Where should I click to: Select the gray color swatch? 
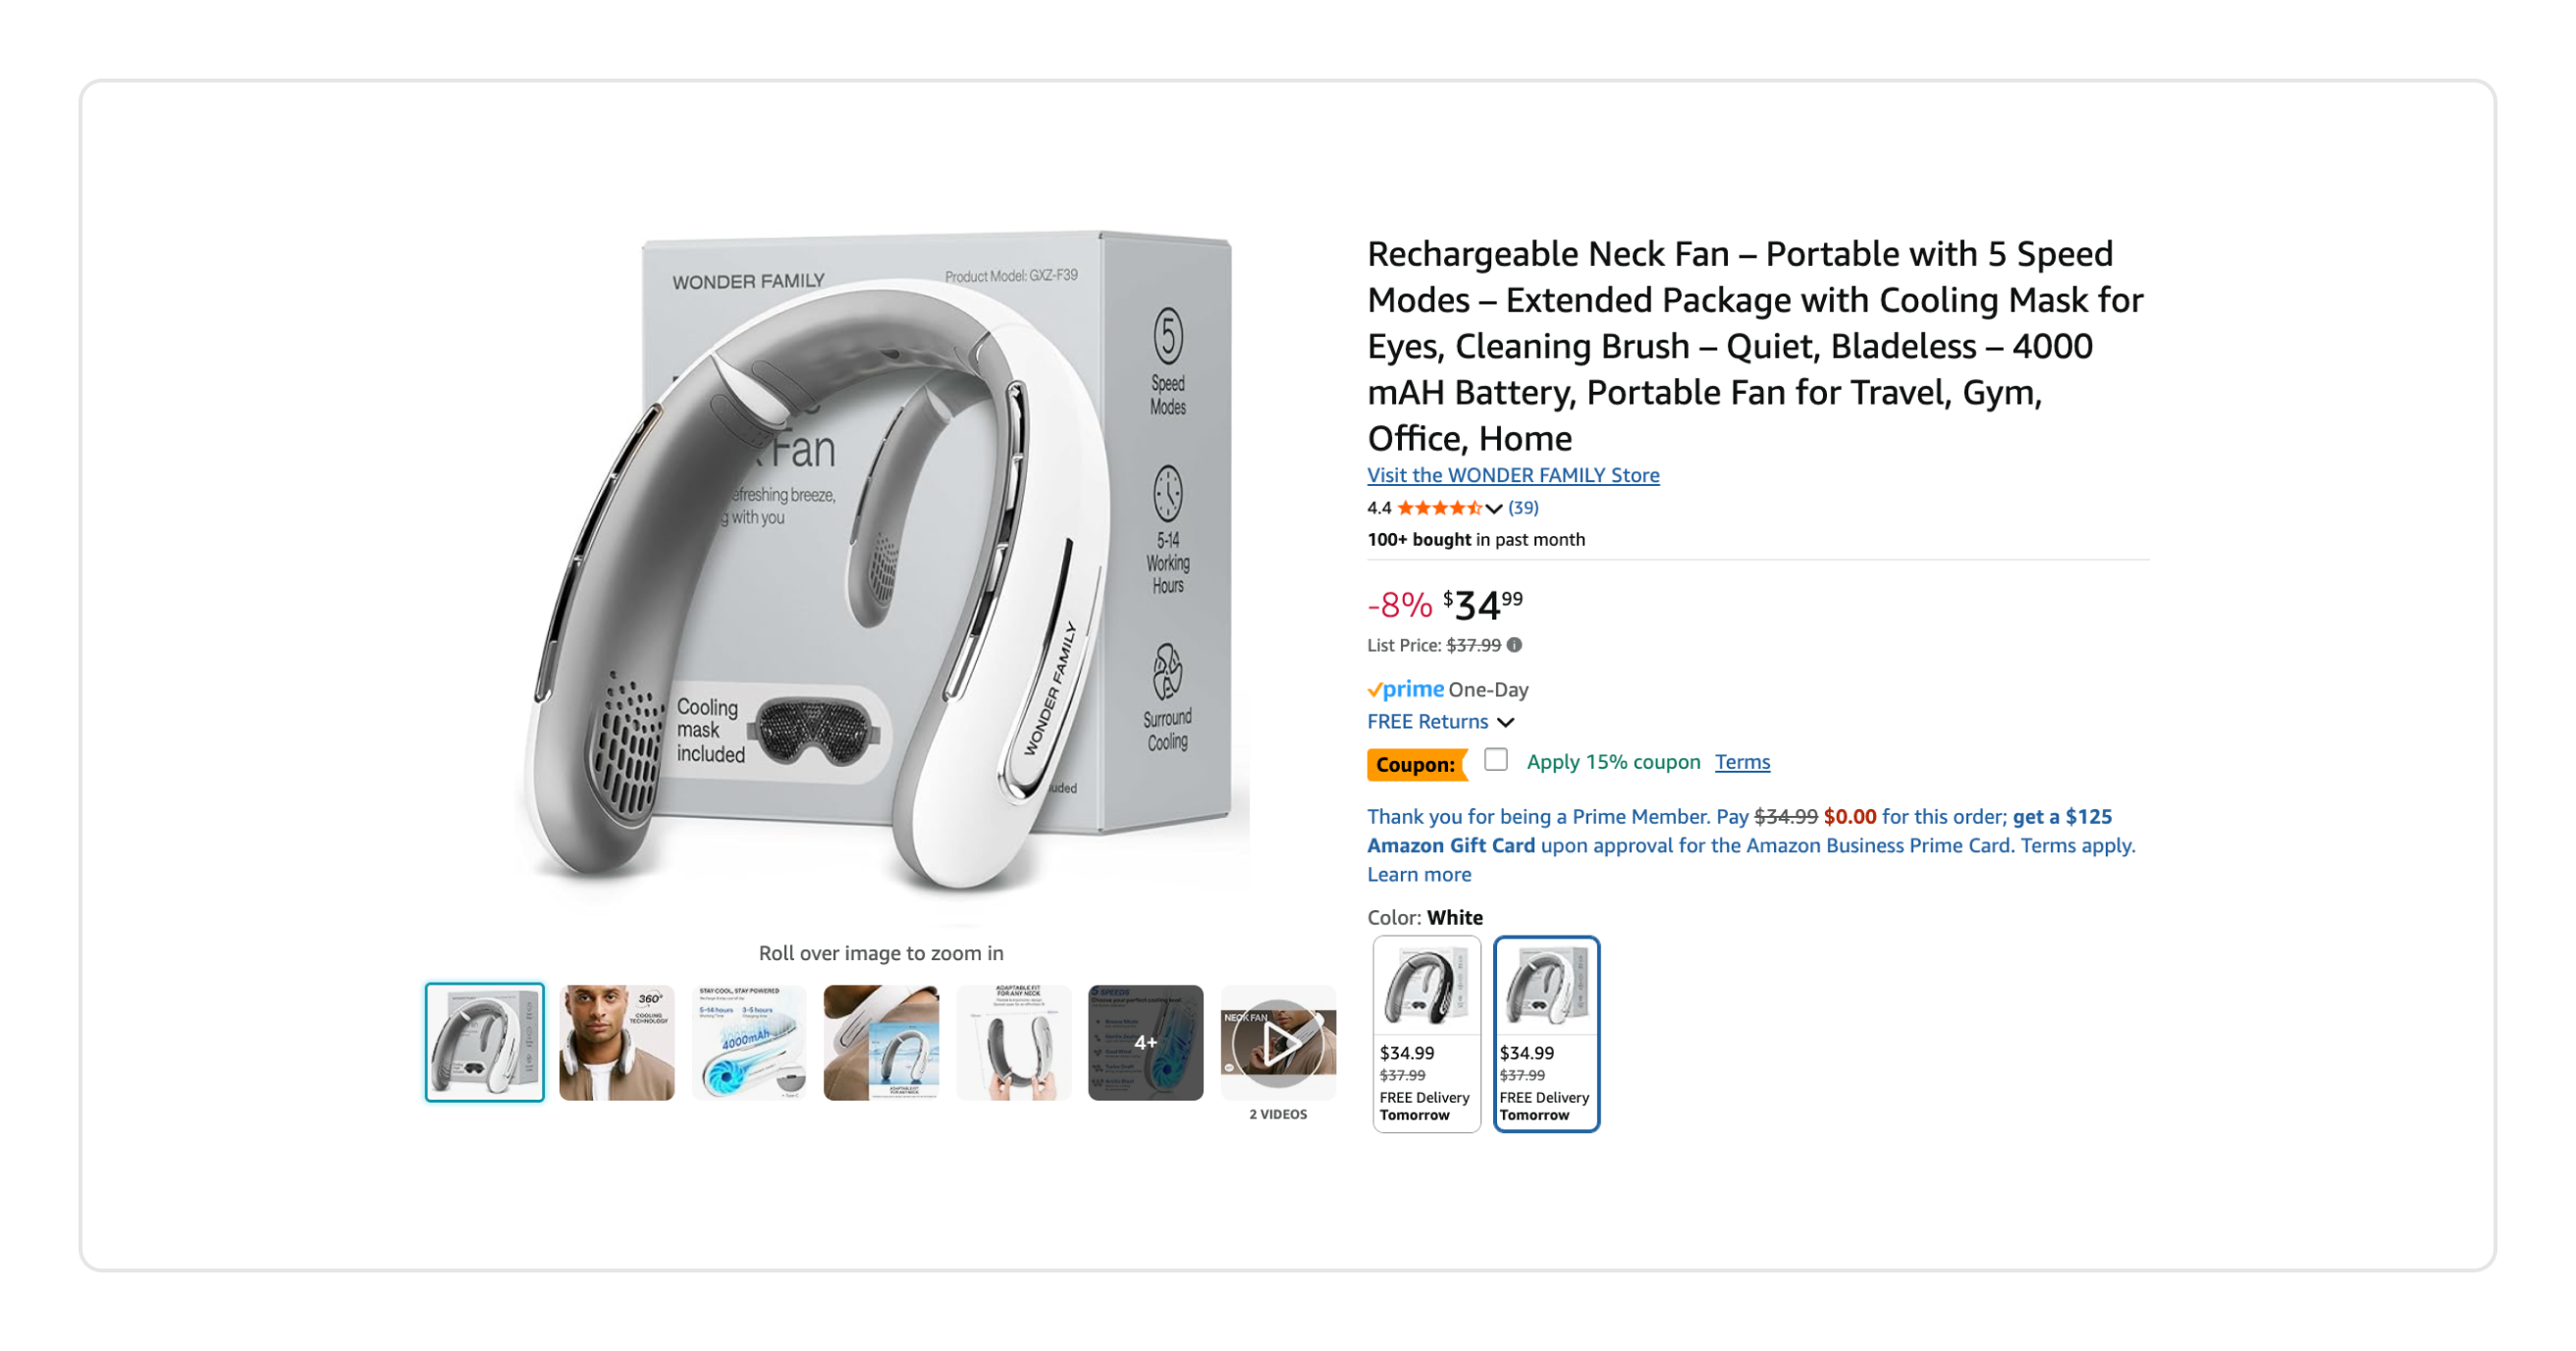point(1426,1034)
